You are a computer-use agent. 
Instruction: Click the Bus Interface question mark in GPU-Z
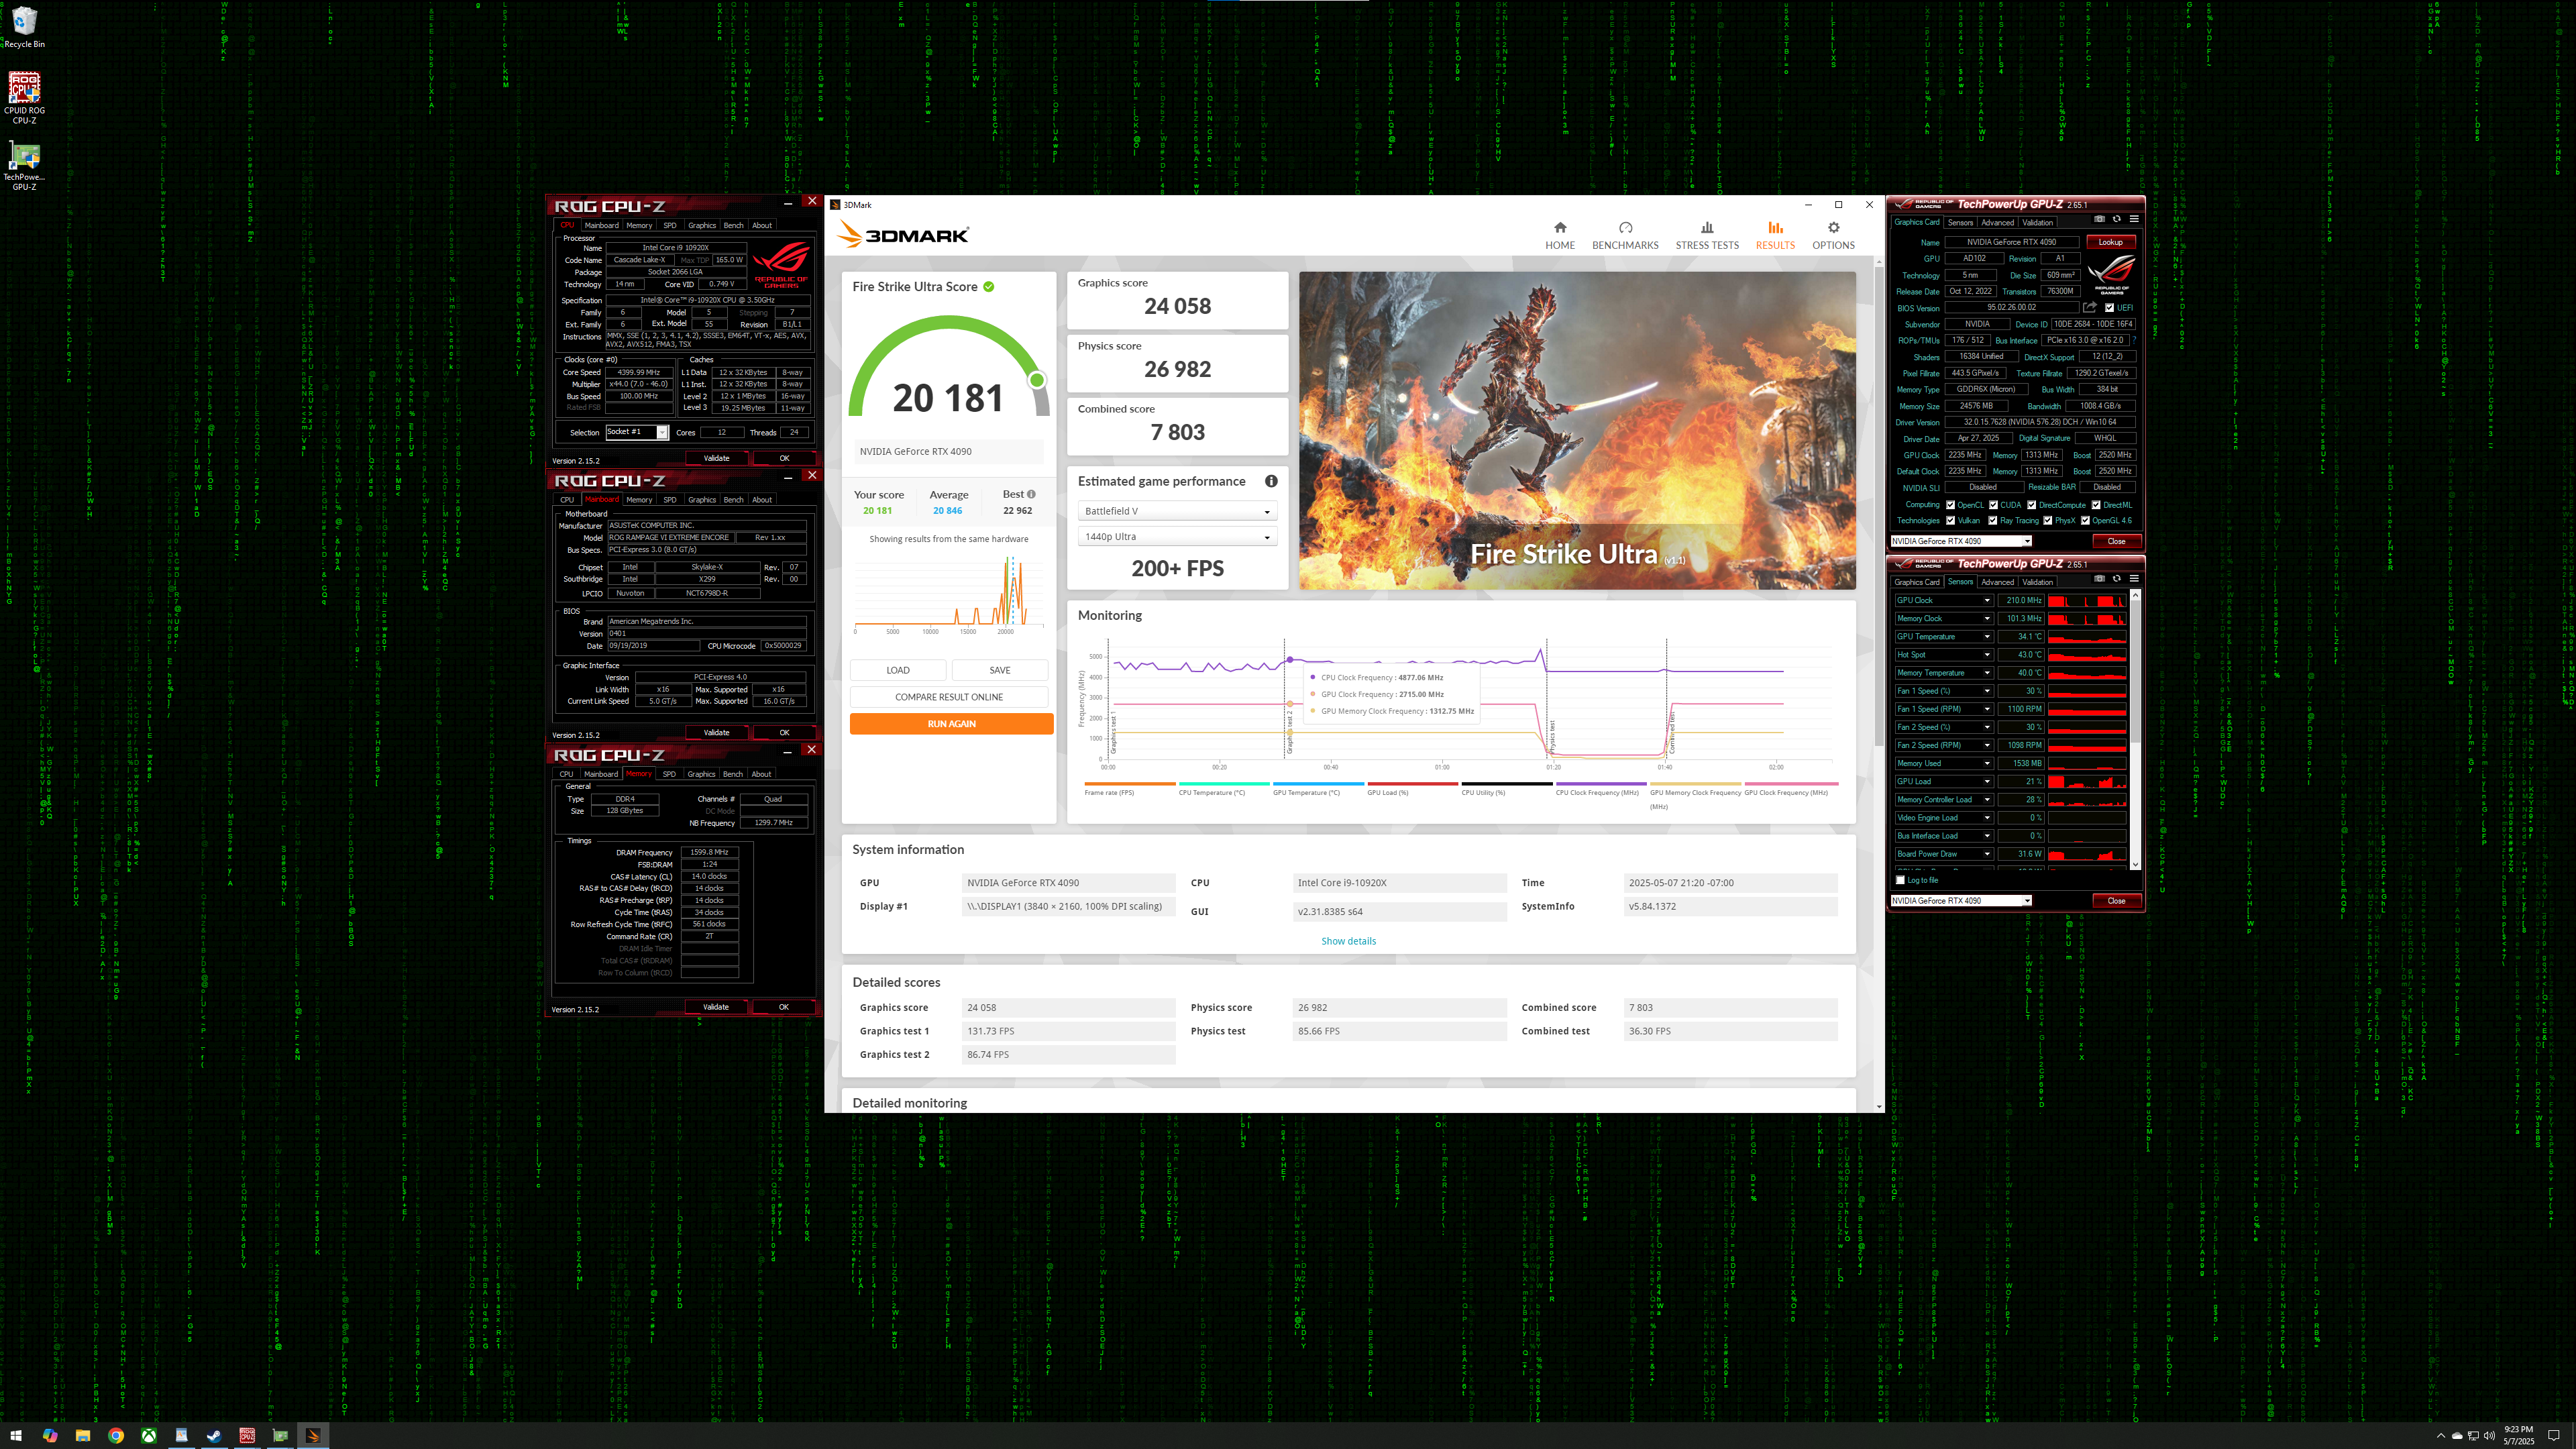point(2134,340)
